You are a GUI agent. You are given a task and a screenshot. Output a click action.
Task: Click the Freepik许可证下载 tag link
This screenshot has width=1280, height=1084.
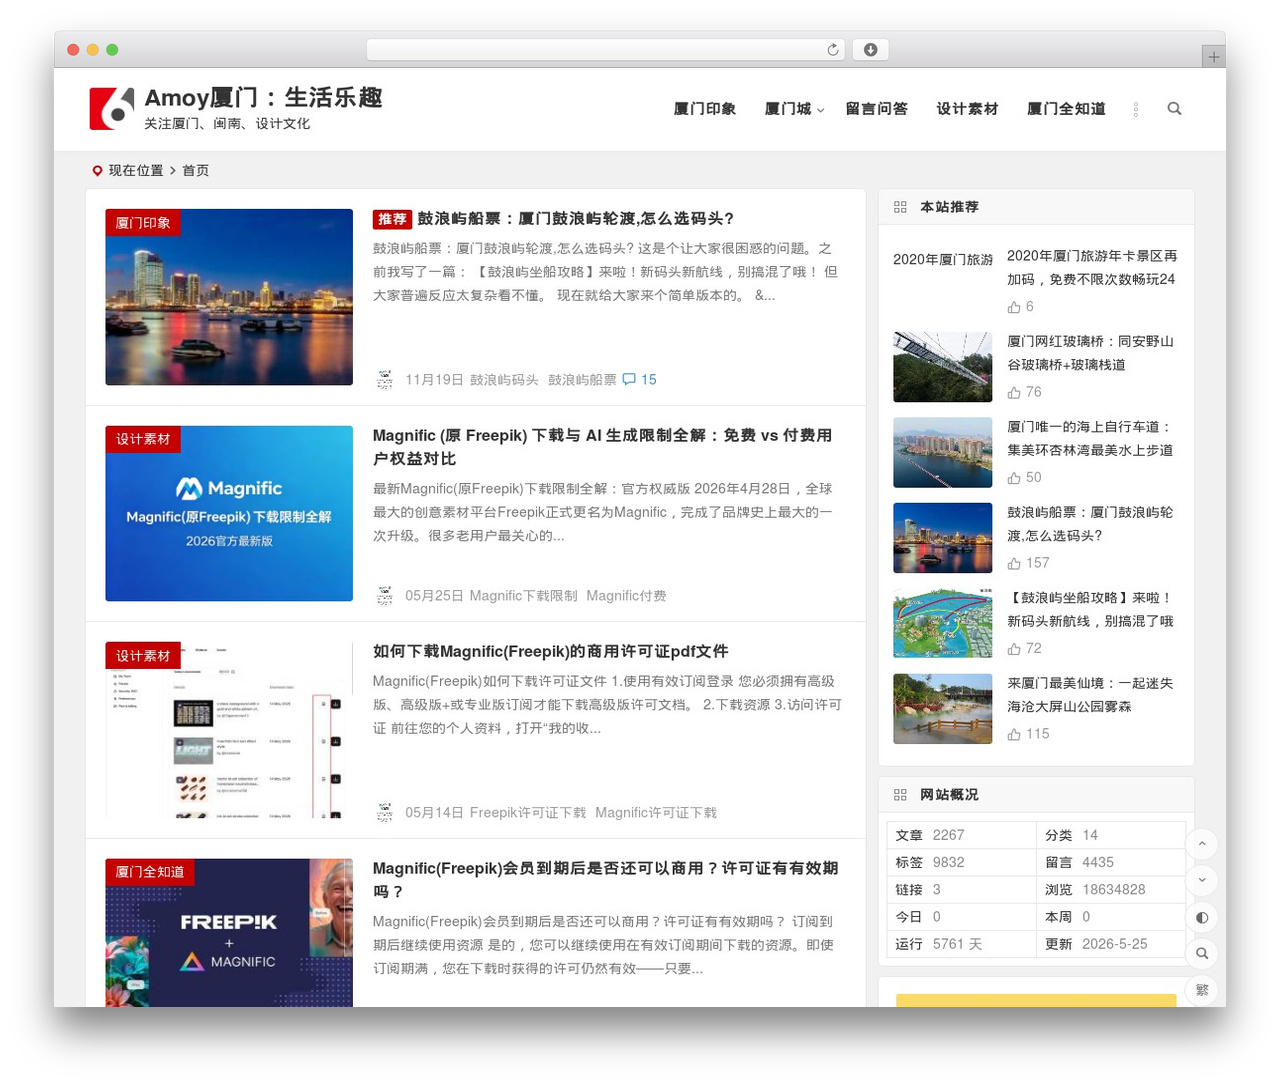coord(528,813)
